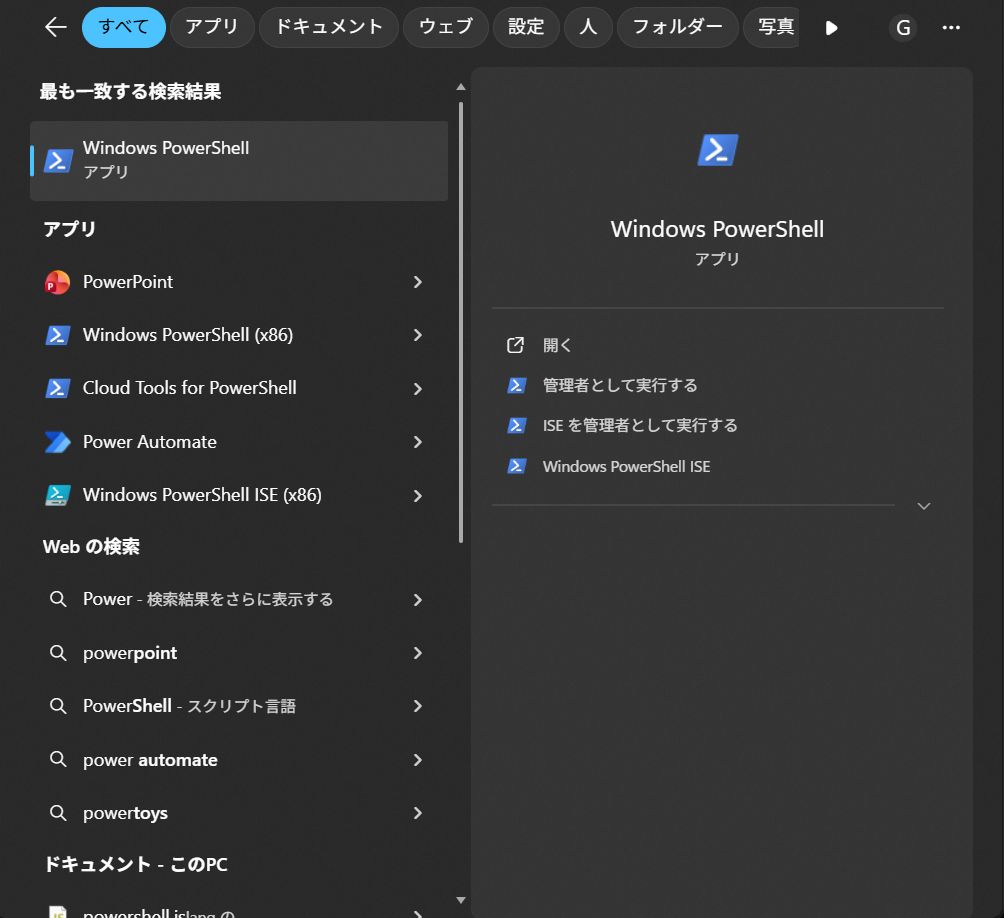Open the three-dot overflow menu at top right

click(950, 27)
